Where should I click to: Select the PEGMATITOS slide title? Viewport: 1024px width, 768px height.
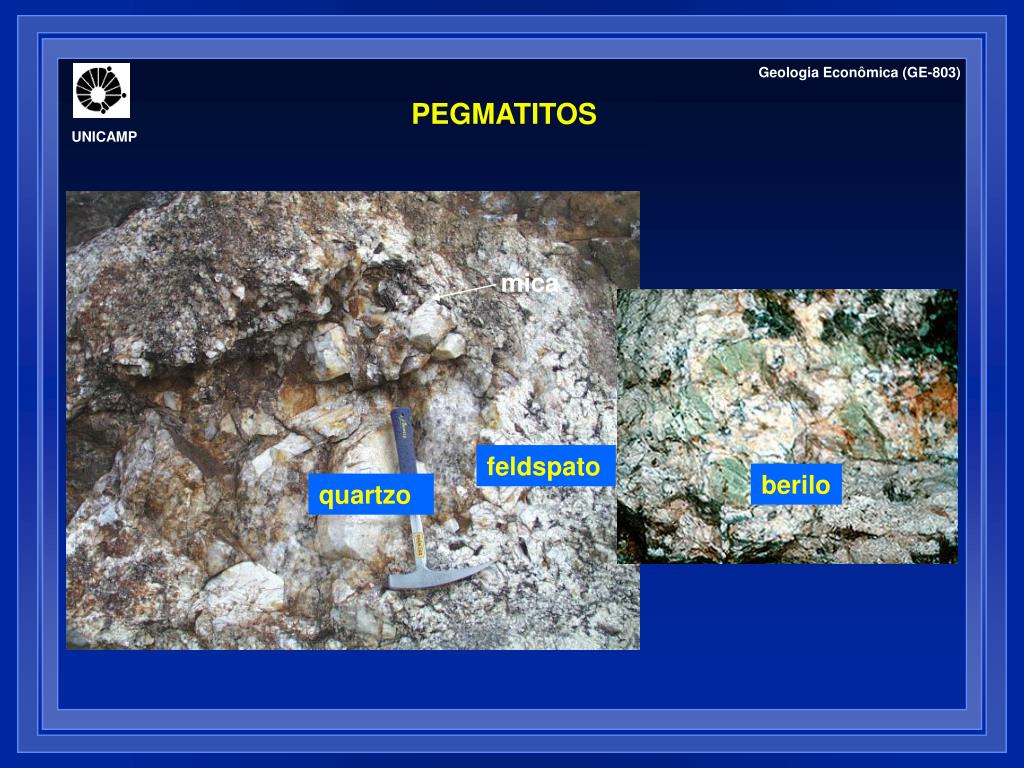coord(504,114)
